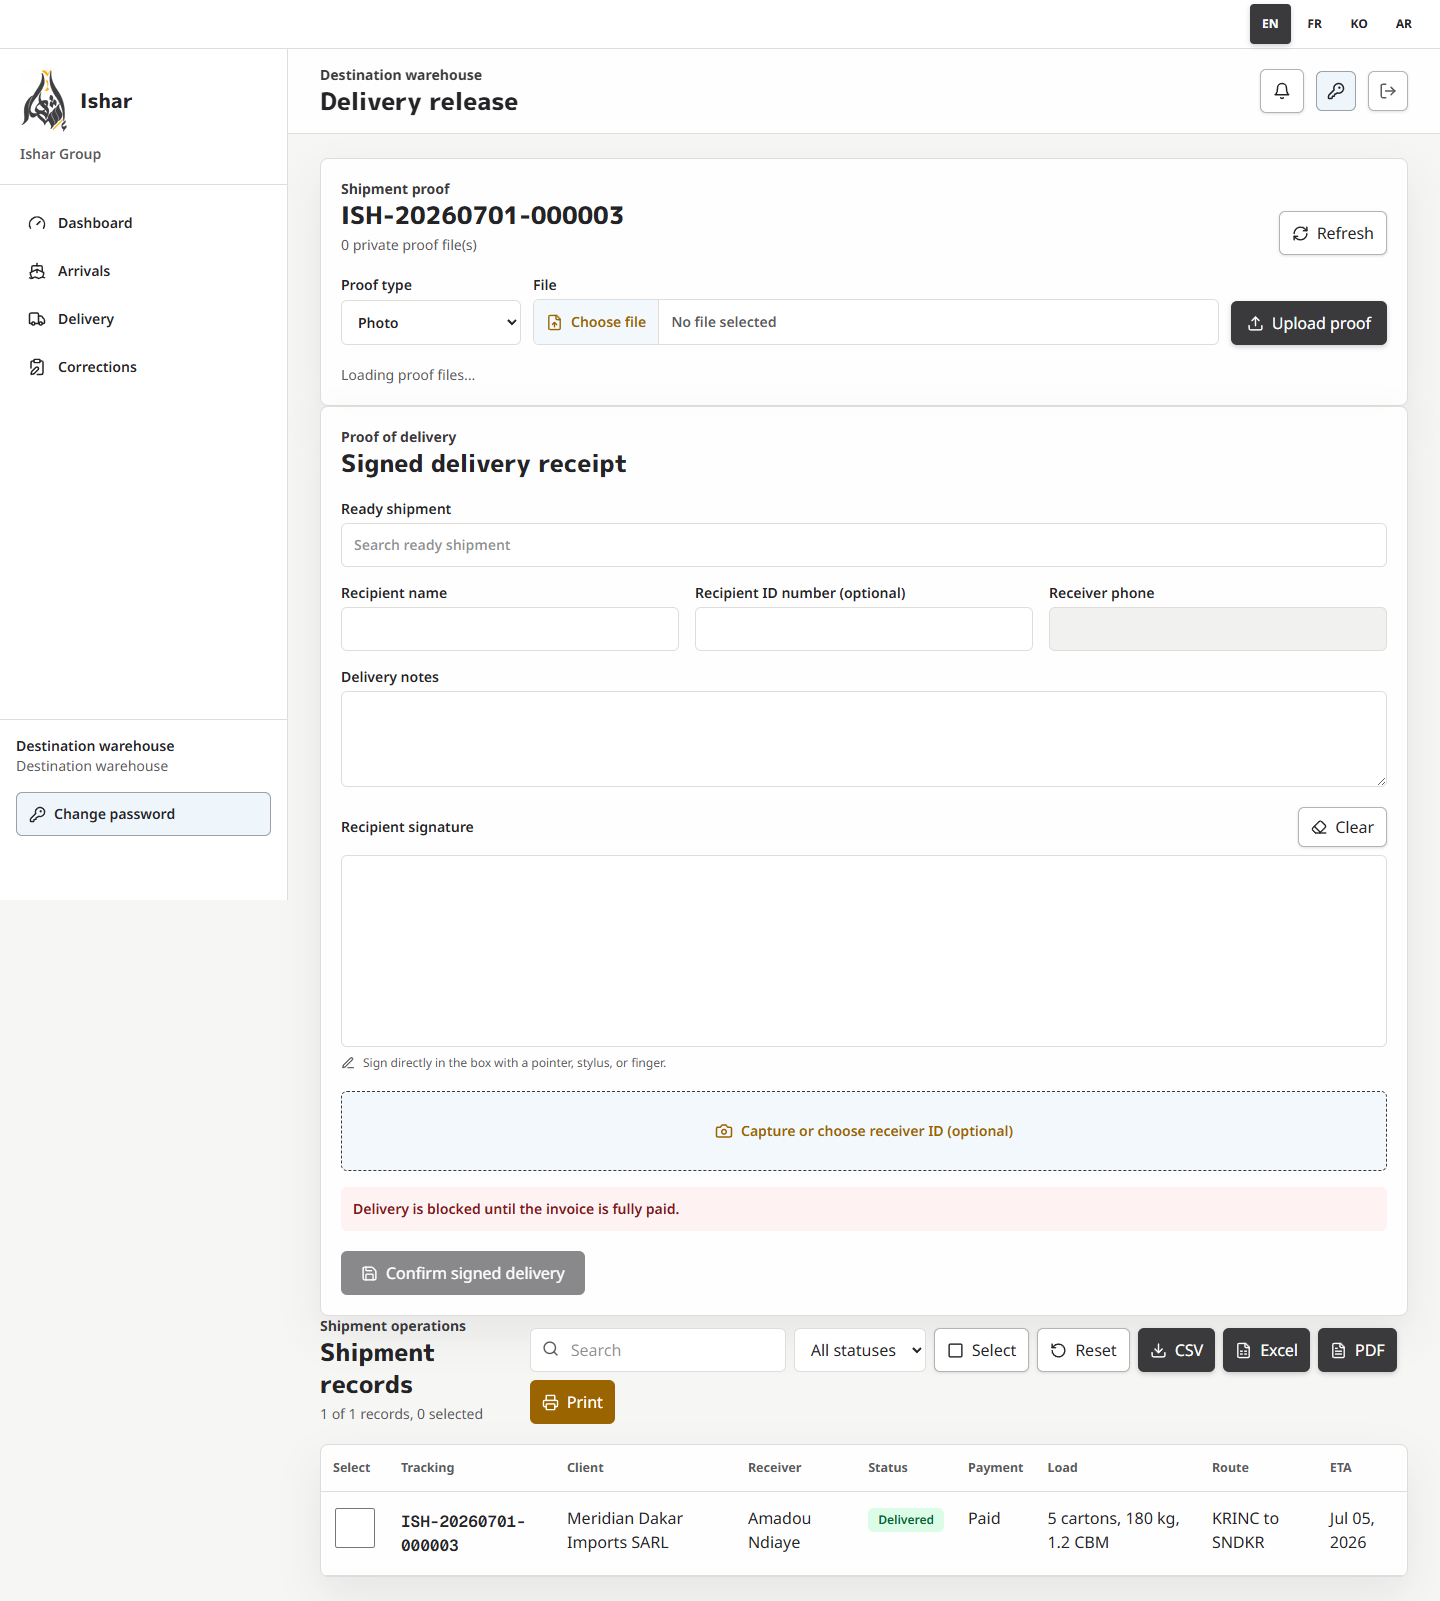This screenshot has width=1440, height=1601.
Task: Switch language to FR
Action: 1315,24
